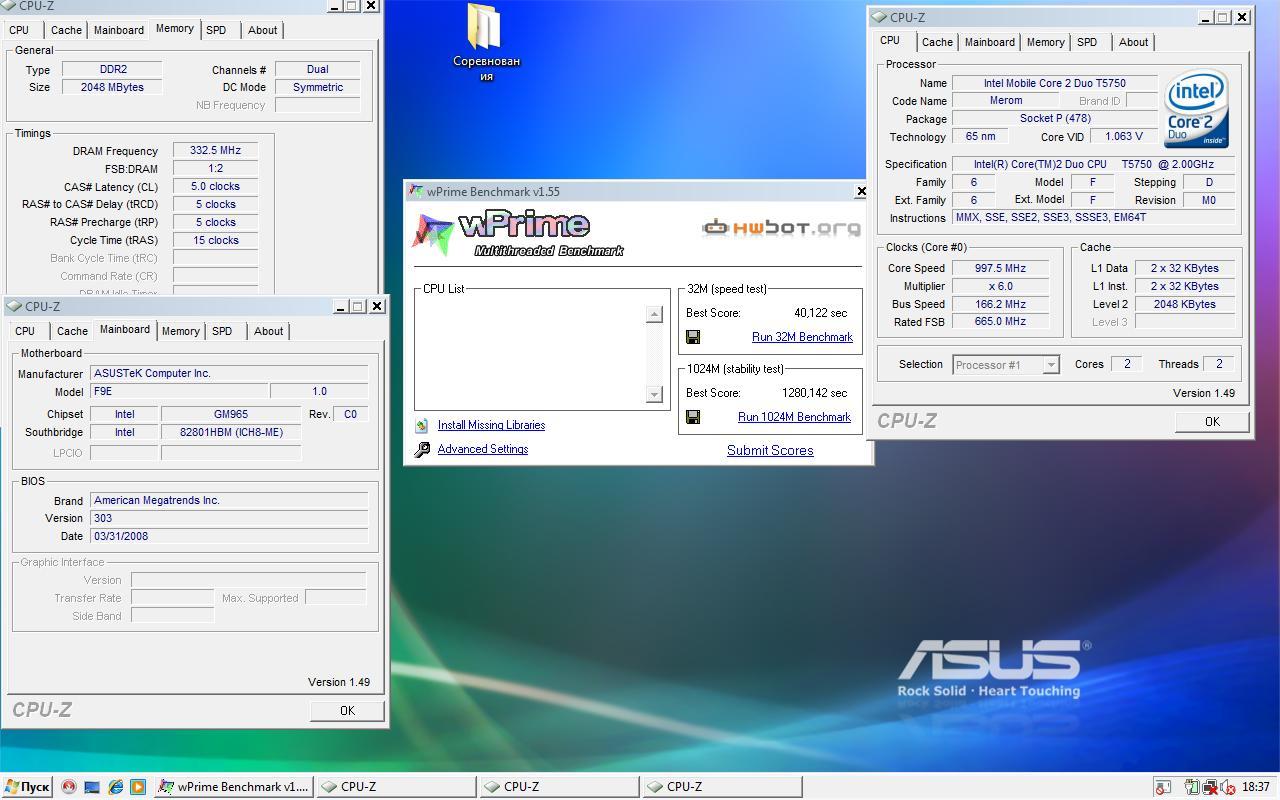The width and height of the screenshot is (1280, 800).
Task: Click the Name field Intel Mobile Core 2 Duo T5750
Action: coord(1054,83)
